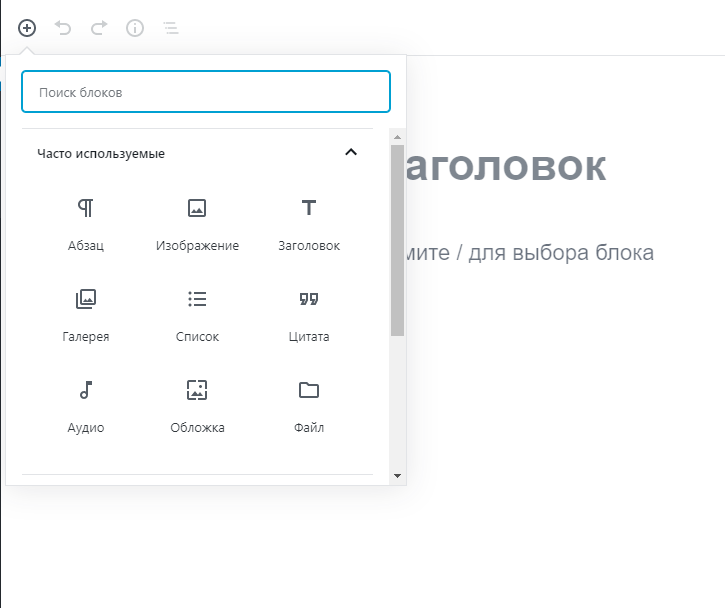Viewport: 725px width, 608px height.
Task: Click the scrollbar up arrow in block list
Action: click(397, 136)
